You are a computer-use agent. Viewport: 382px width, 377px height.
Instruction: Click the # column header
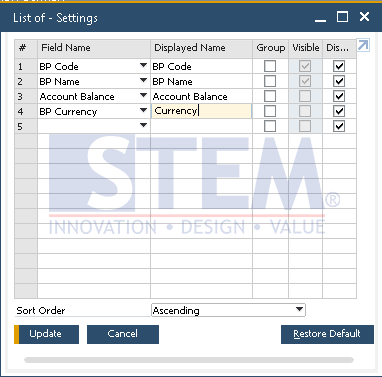pyautogui.click(x=26, y=48)
